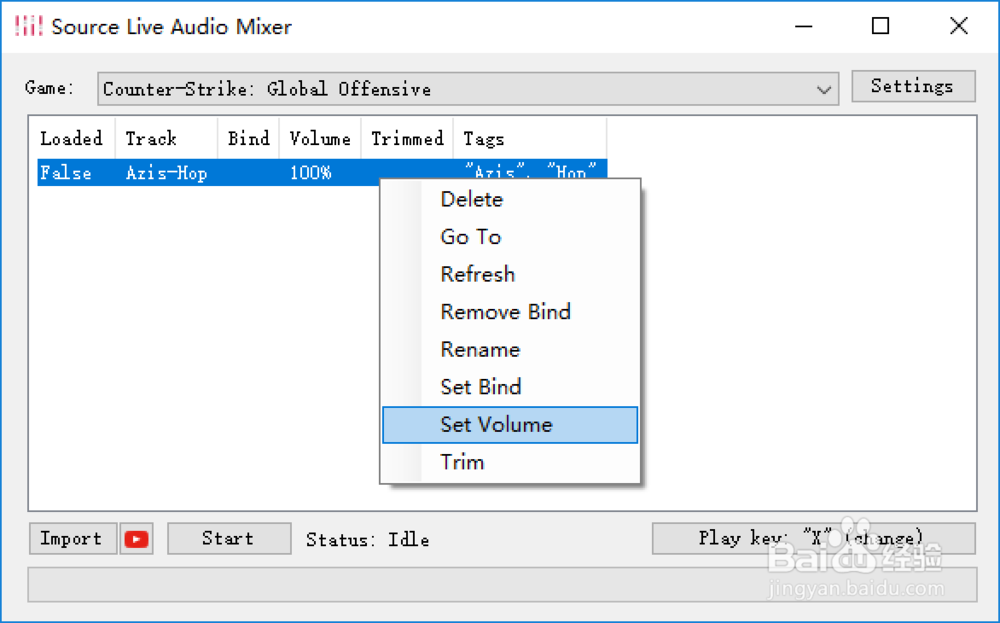The image size is (1000, 623).
Task: Click Refresh in the context menu
Action: click(x=478, y=274)
